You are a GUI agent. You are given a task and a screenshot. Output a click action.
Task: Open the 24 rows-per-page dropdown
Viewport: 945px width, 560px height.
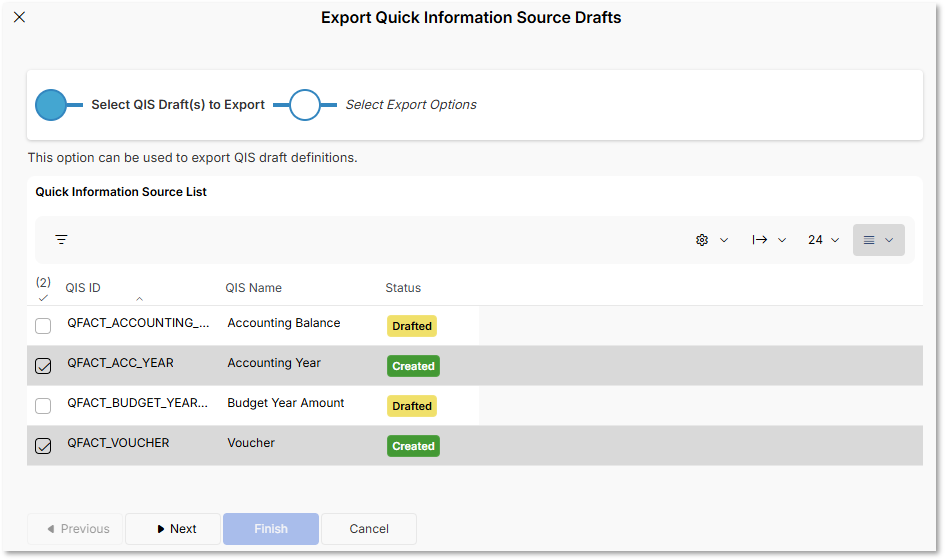[x=823, y=240]
